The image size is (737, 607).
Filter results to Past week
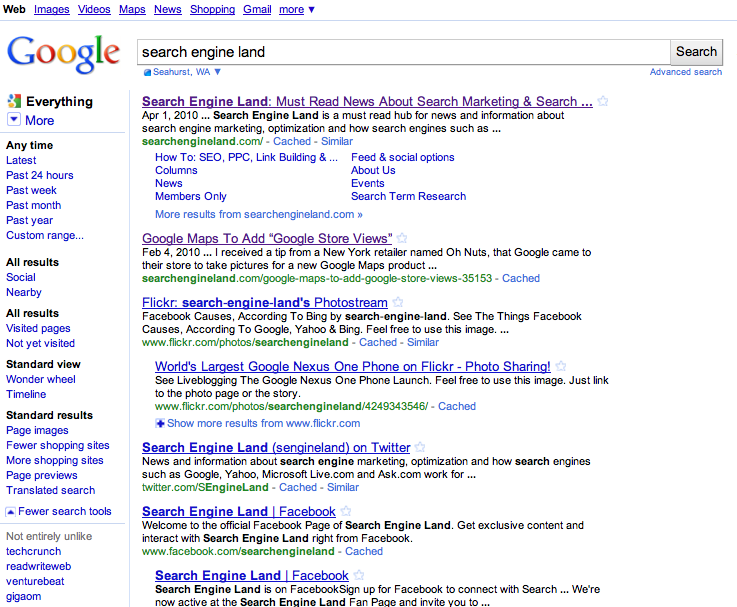tap(31, 190)
